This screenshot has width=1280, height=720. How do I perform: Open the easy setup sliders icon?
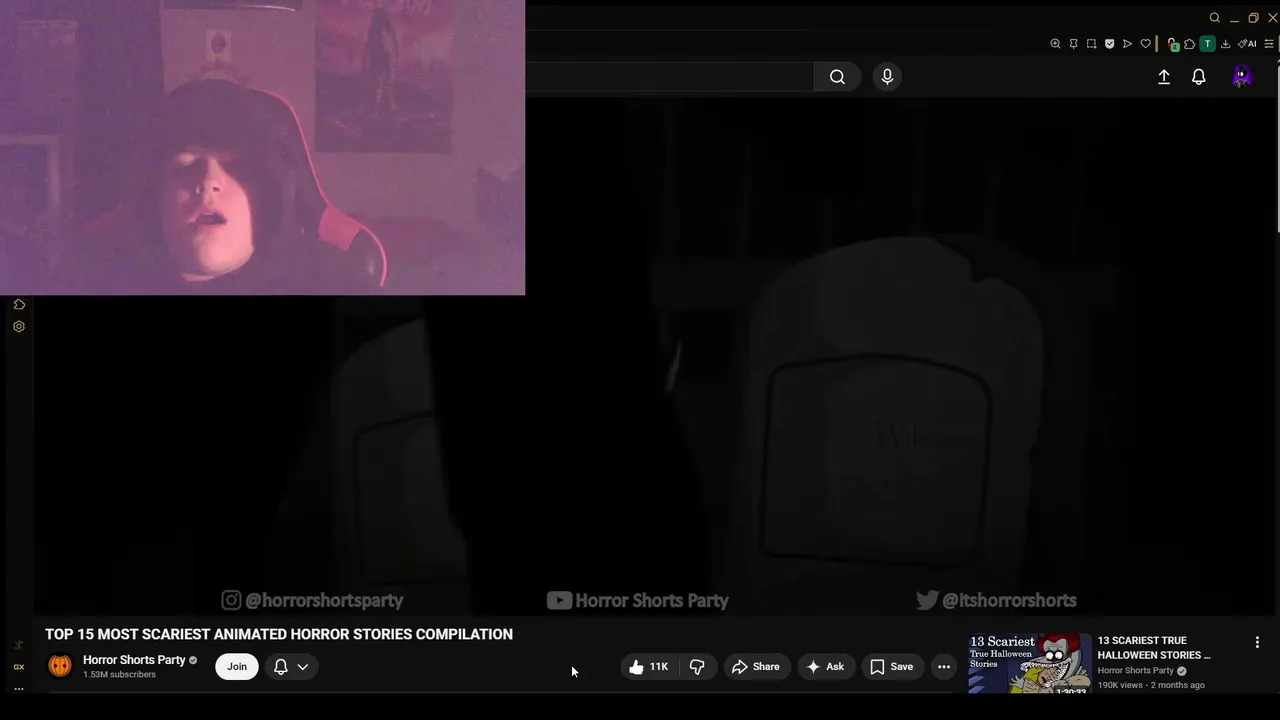pos(1270,44)
